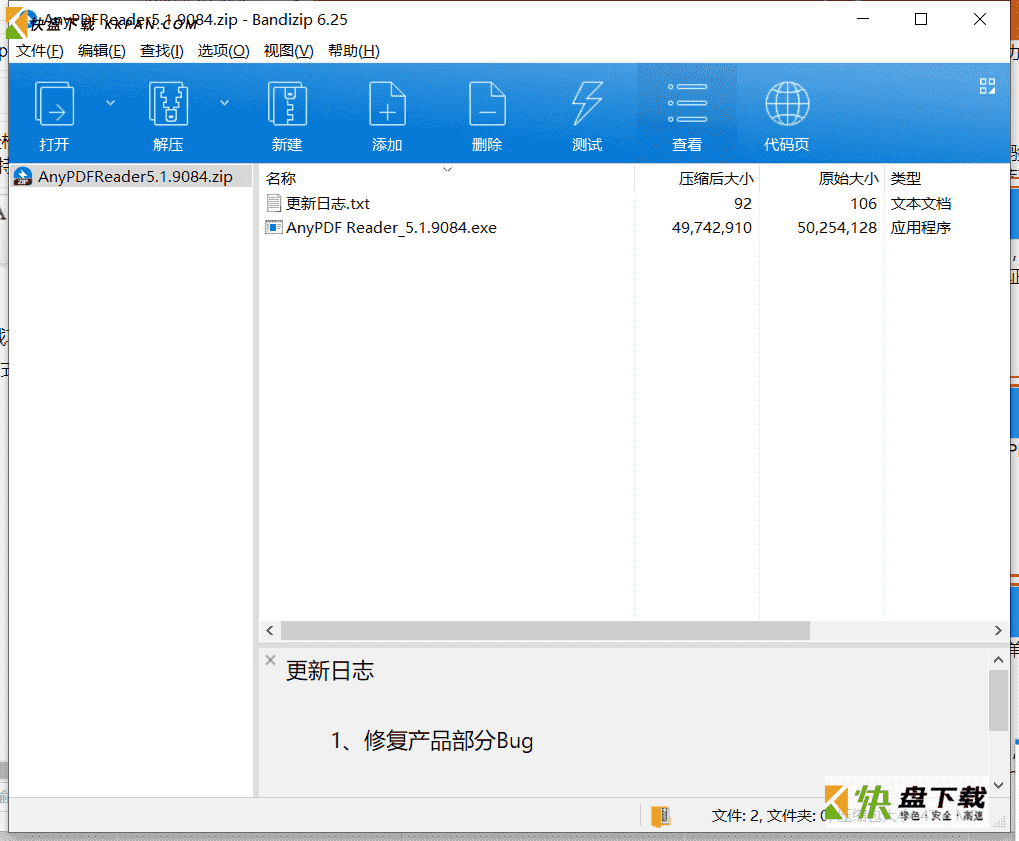Image resolution: width=1019 pixels, height=841 pixels.
Task: Click the 49,742,910 compressed size cell
Action: [712, 227]
